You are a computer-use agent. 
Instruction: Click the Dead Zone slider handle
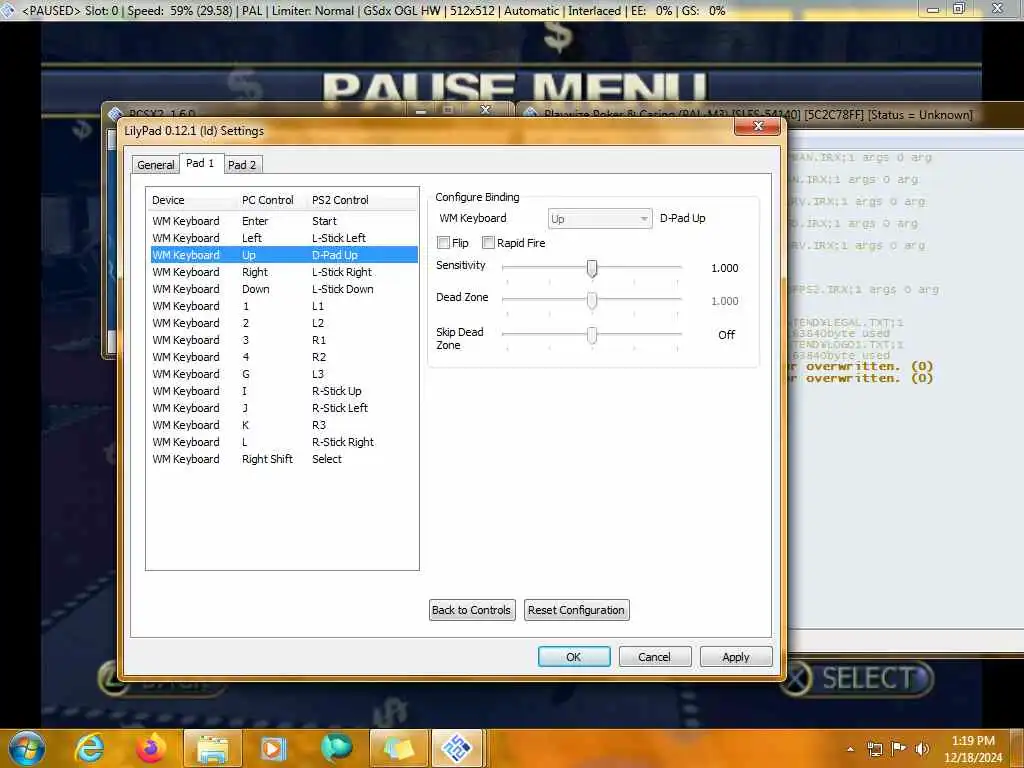592,300
